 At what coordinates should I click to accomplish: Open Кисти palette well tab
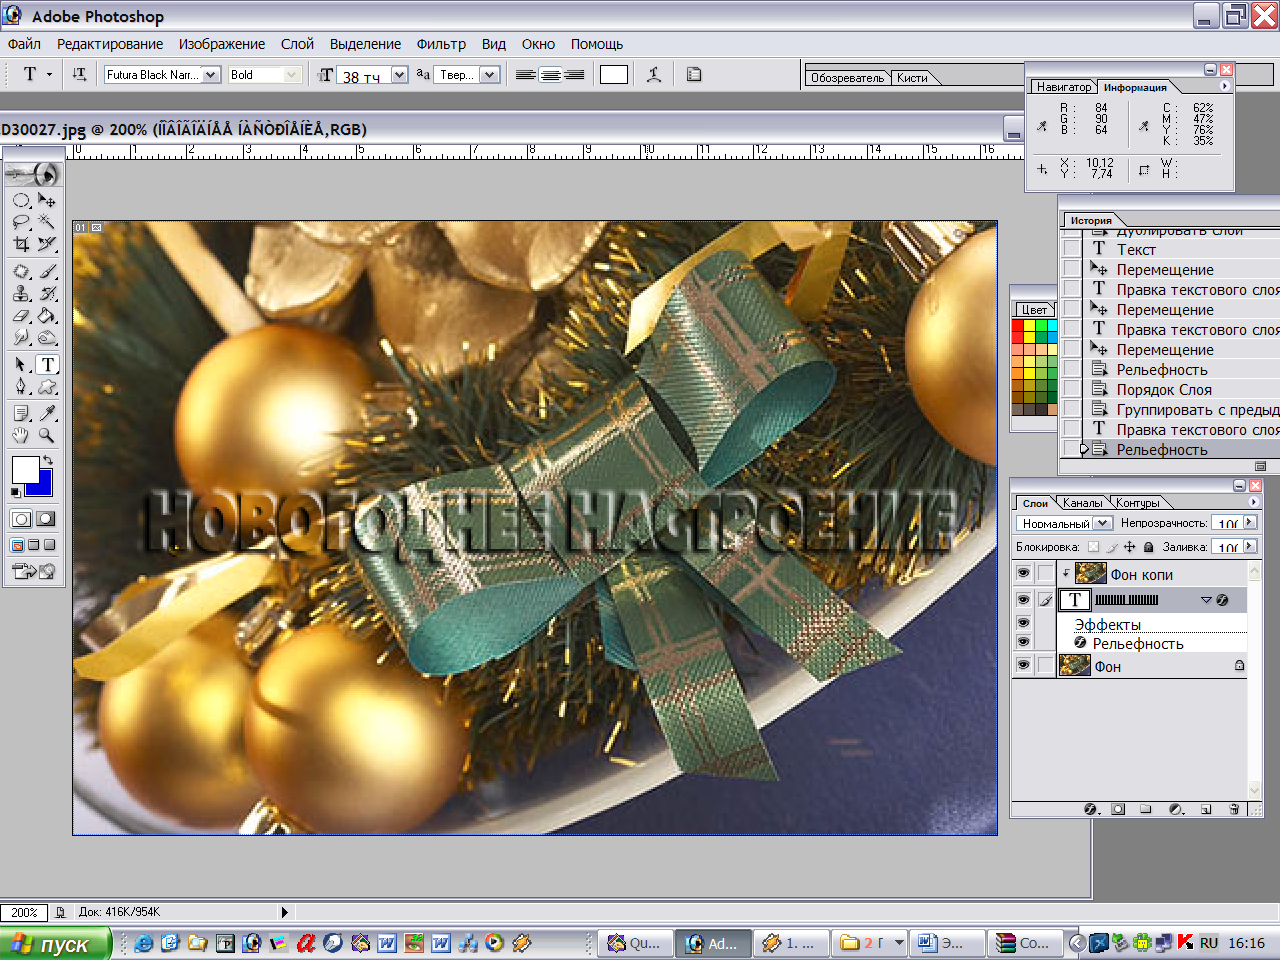pyautogui.click(x=912, y=77)
